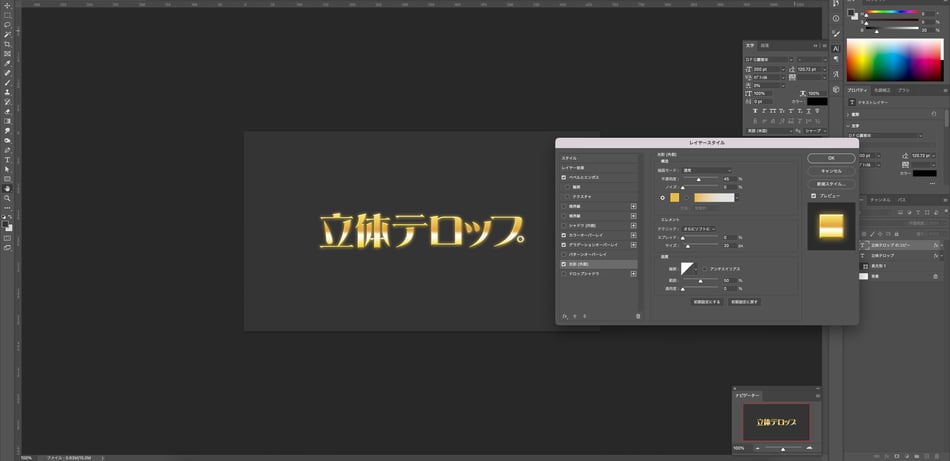
Task: Switch to the 段落 panel tab
Action: (765, 45)
